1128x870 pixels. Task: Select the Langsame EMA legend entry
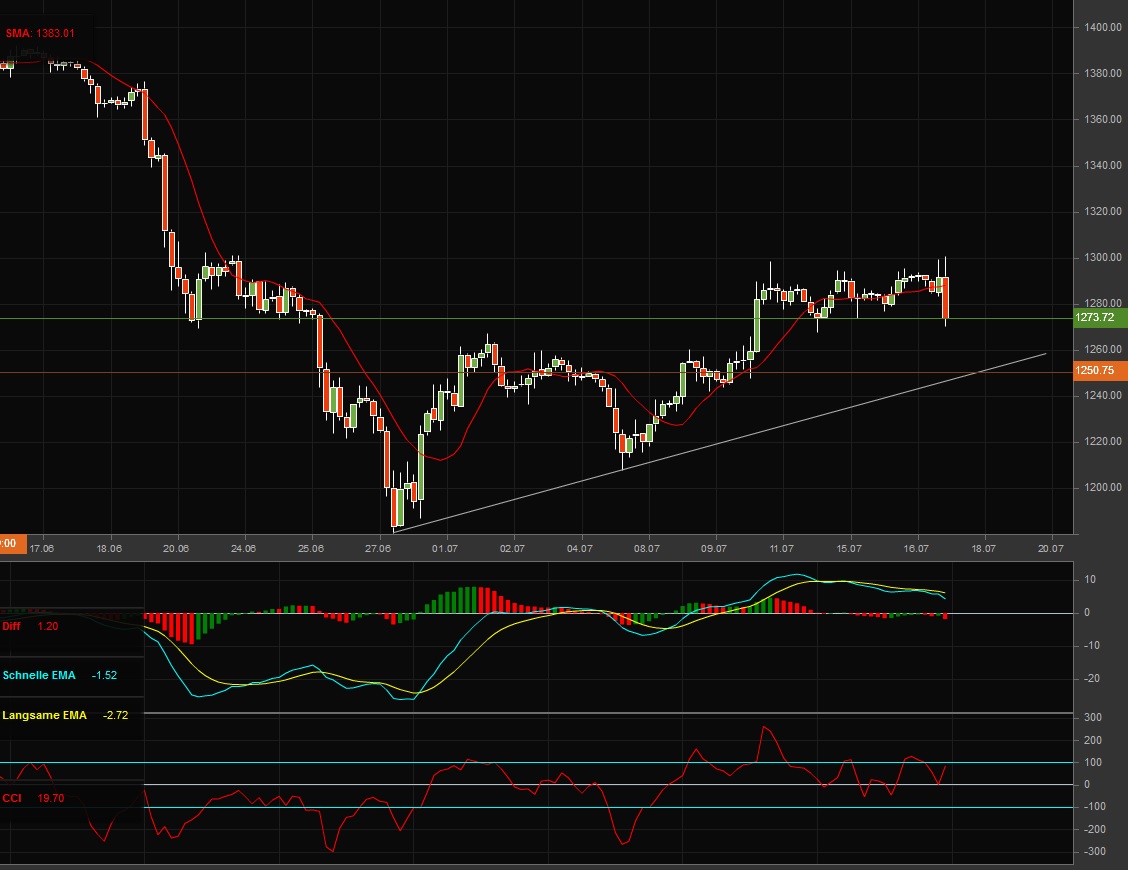(44, 715)
